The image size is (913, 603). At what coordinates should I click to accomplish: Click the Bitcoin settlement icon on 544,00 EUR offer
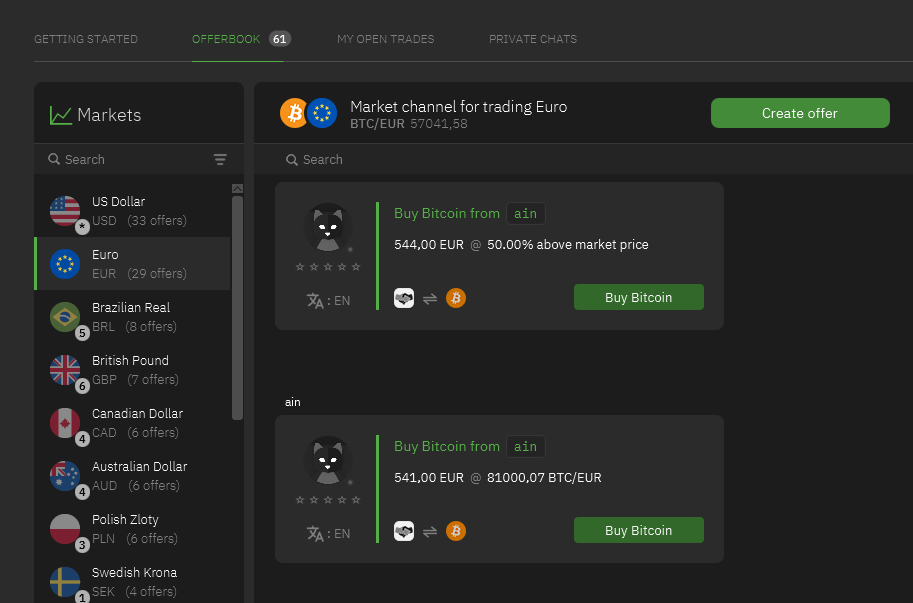456,298
